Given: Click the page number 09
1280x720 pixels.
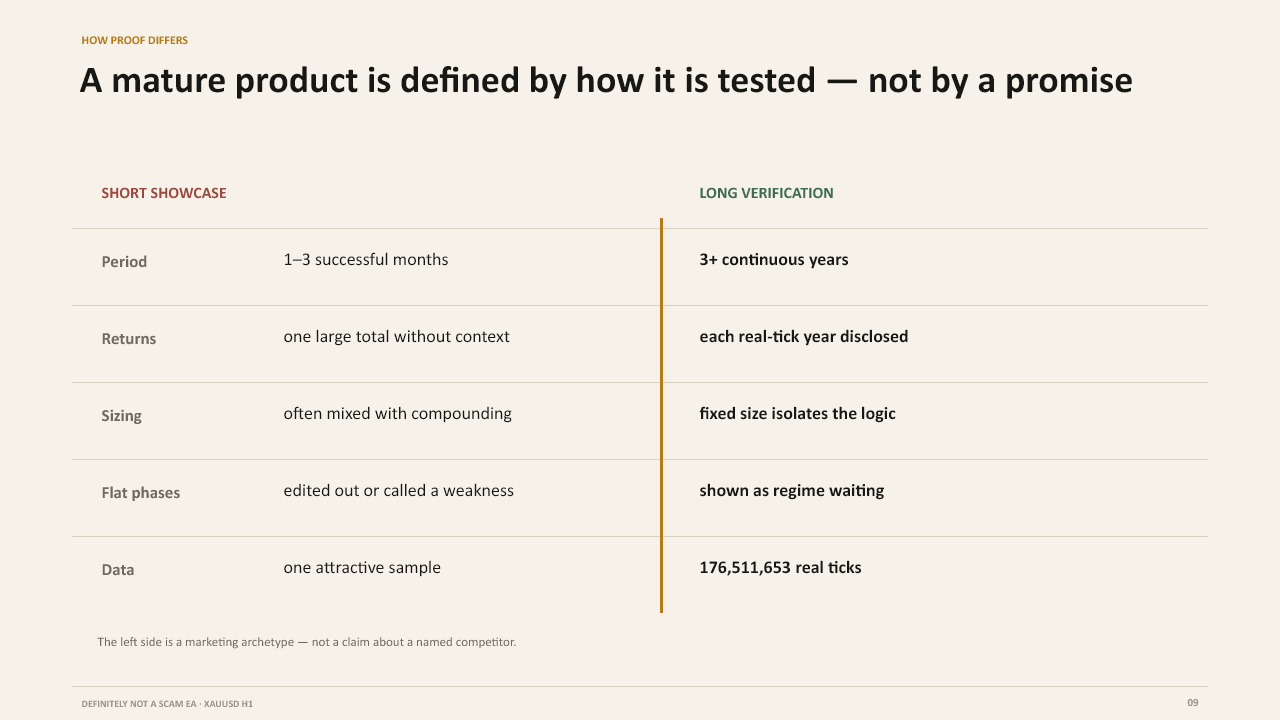Looking at the screenshot, I should click(x=1193, y=703).
